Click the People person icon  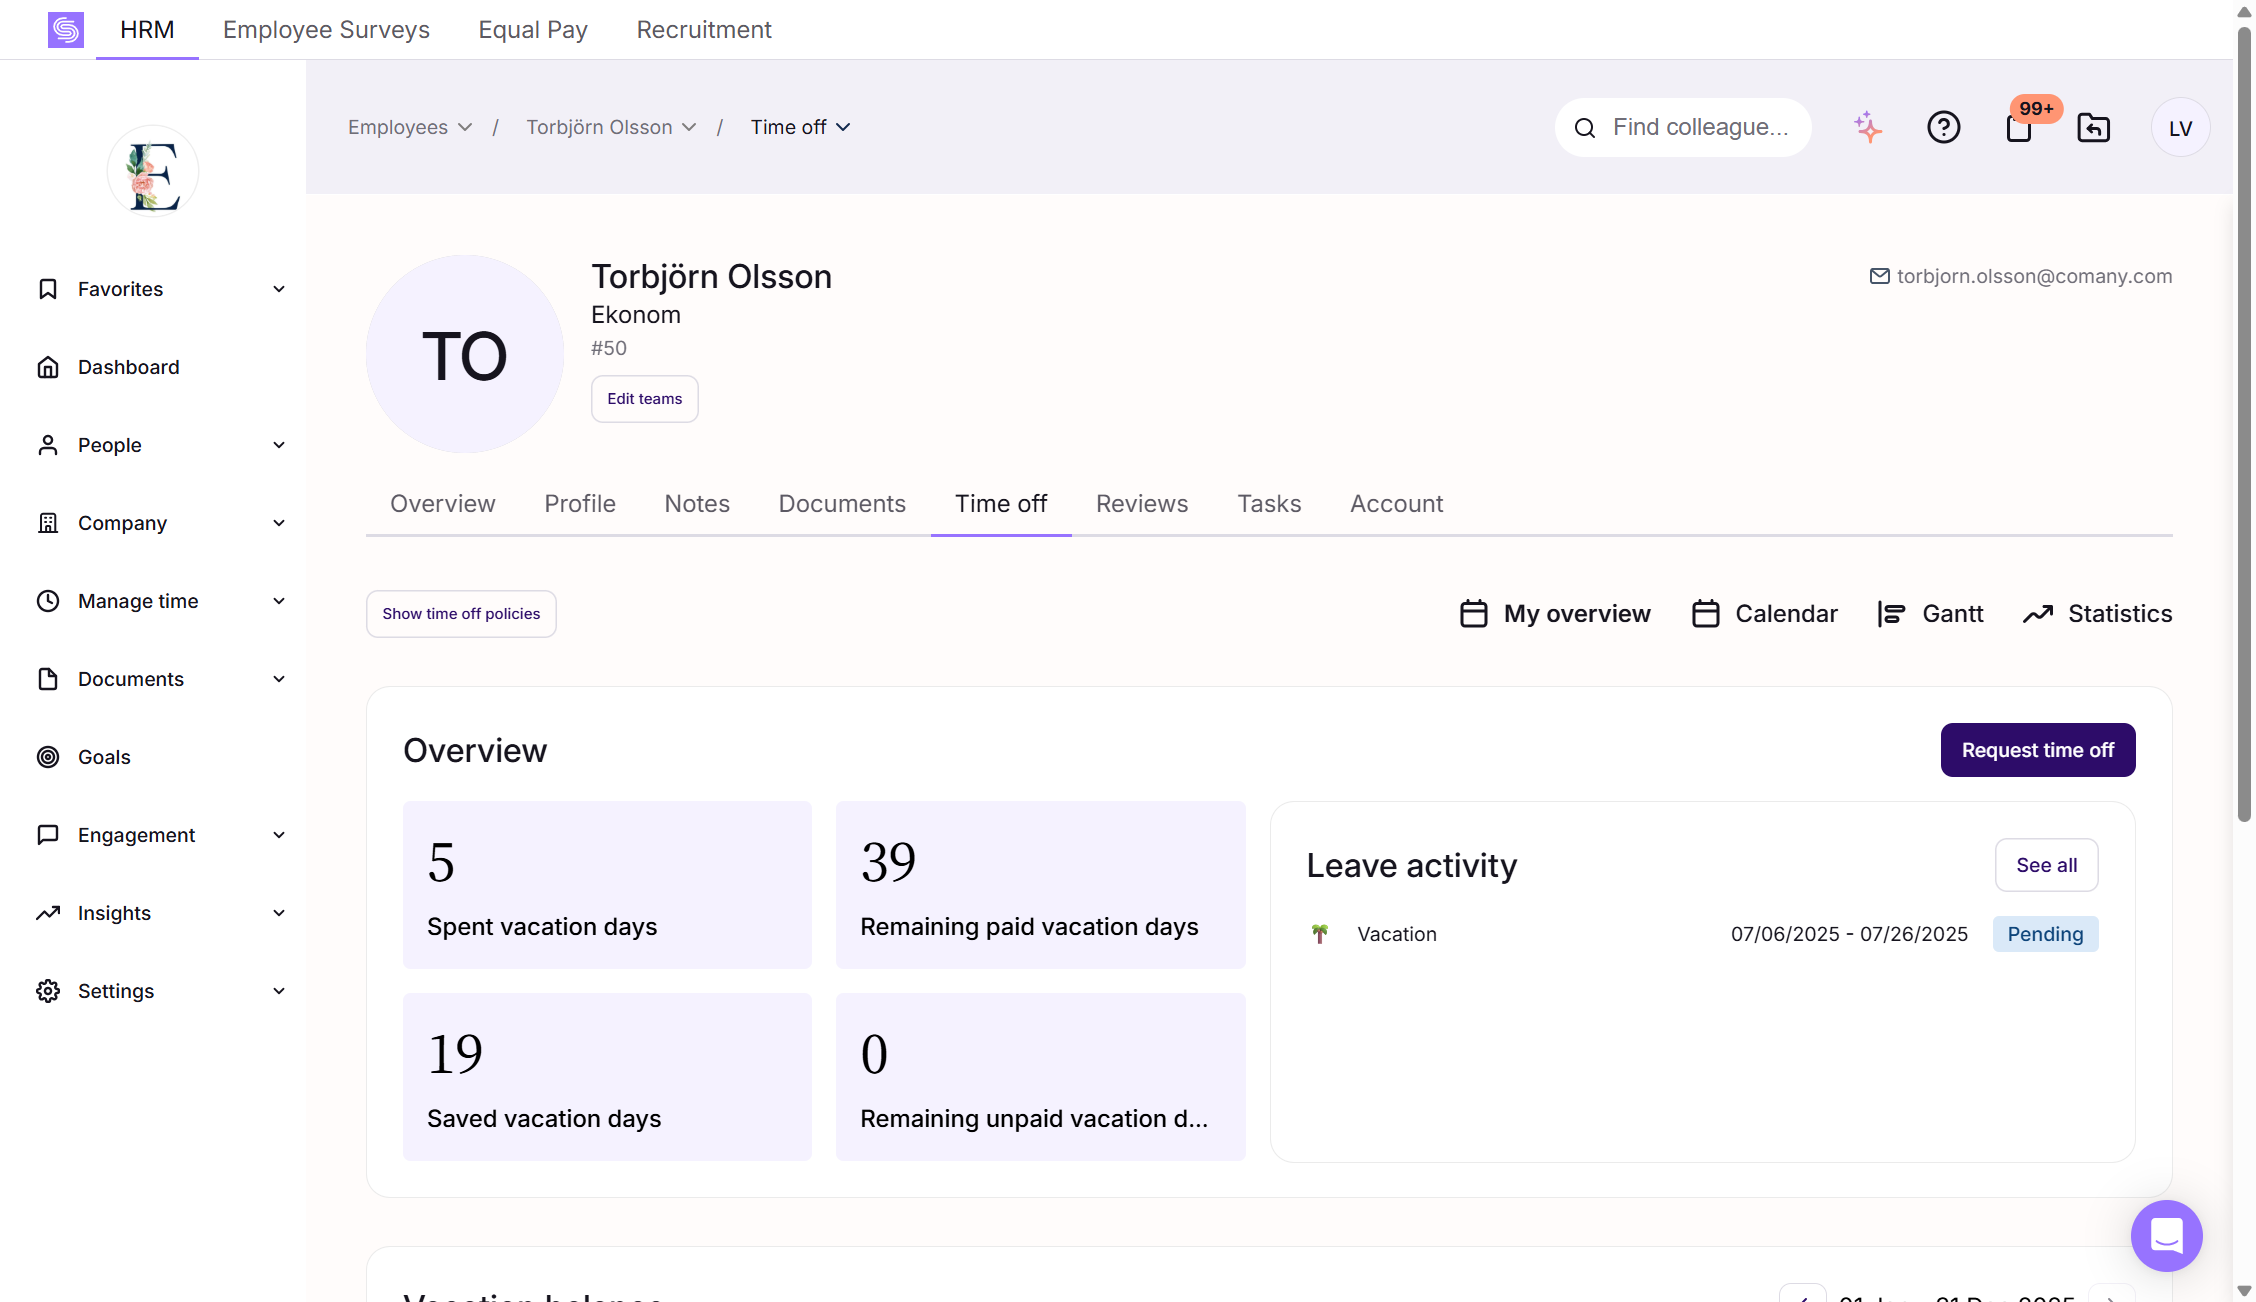pyautogui.click(x=48, y=445)
